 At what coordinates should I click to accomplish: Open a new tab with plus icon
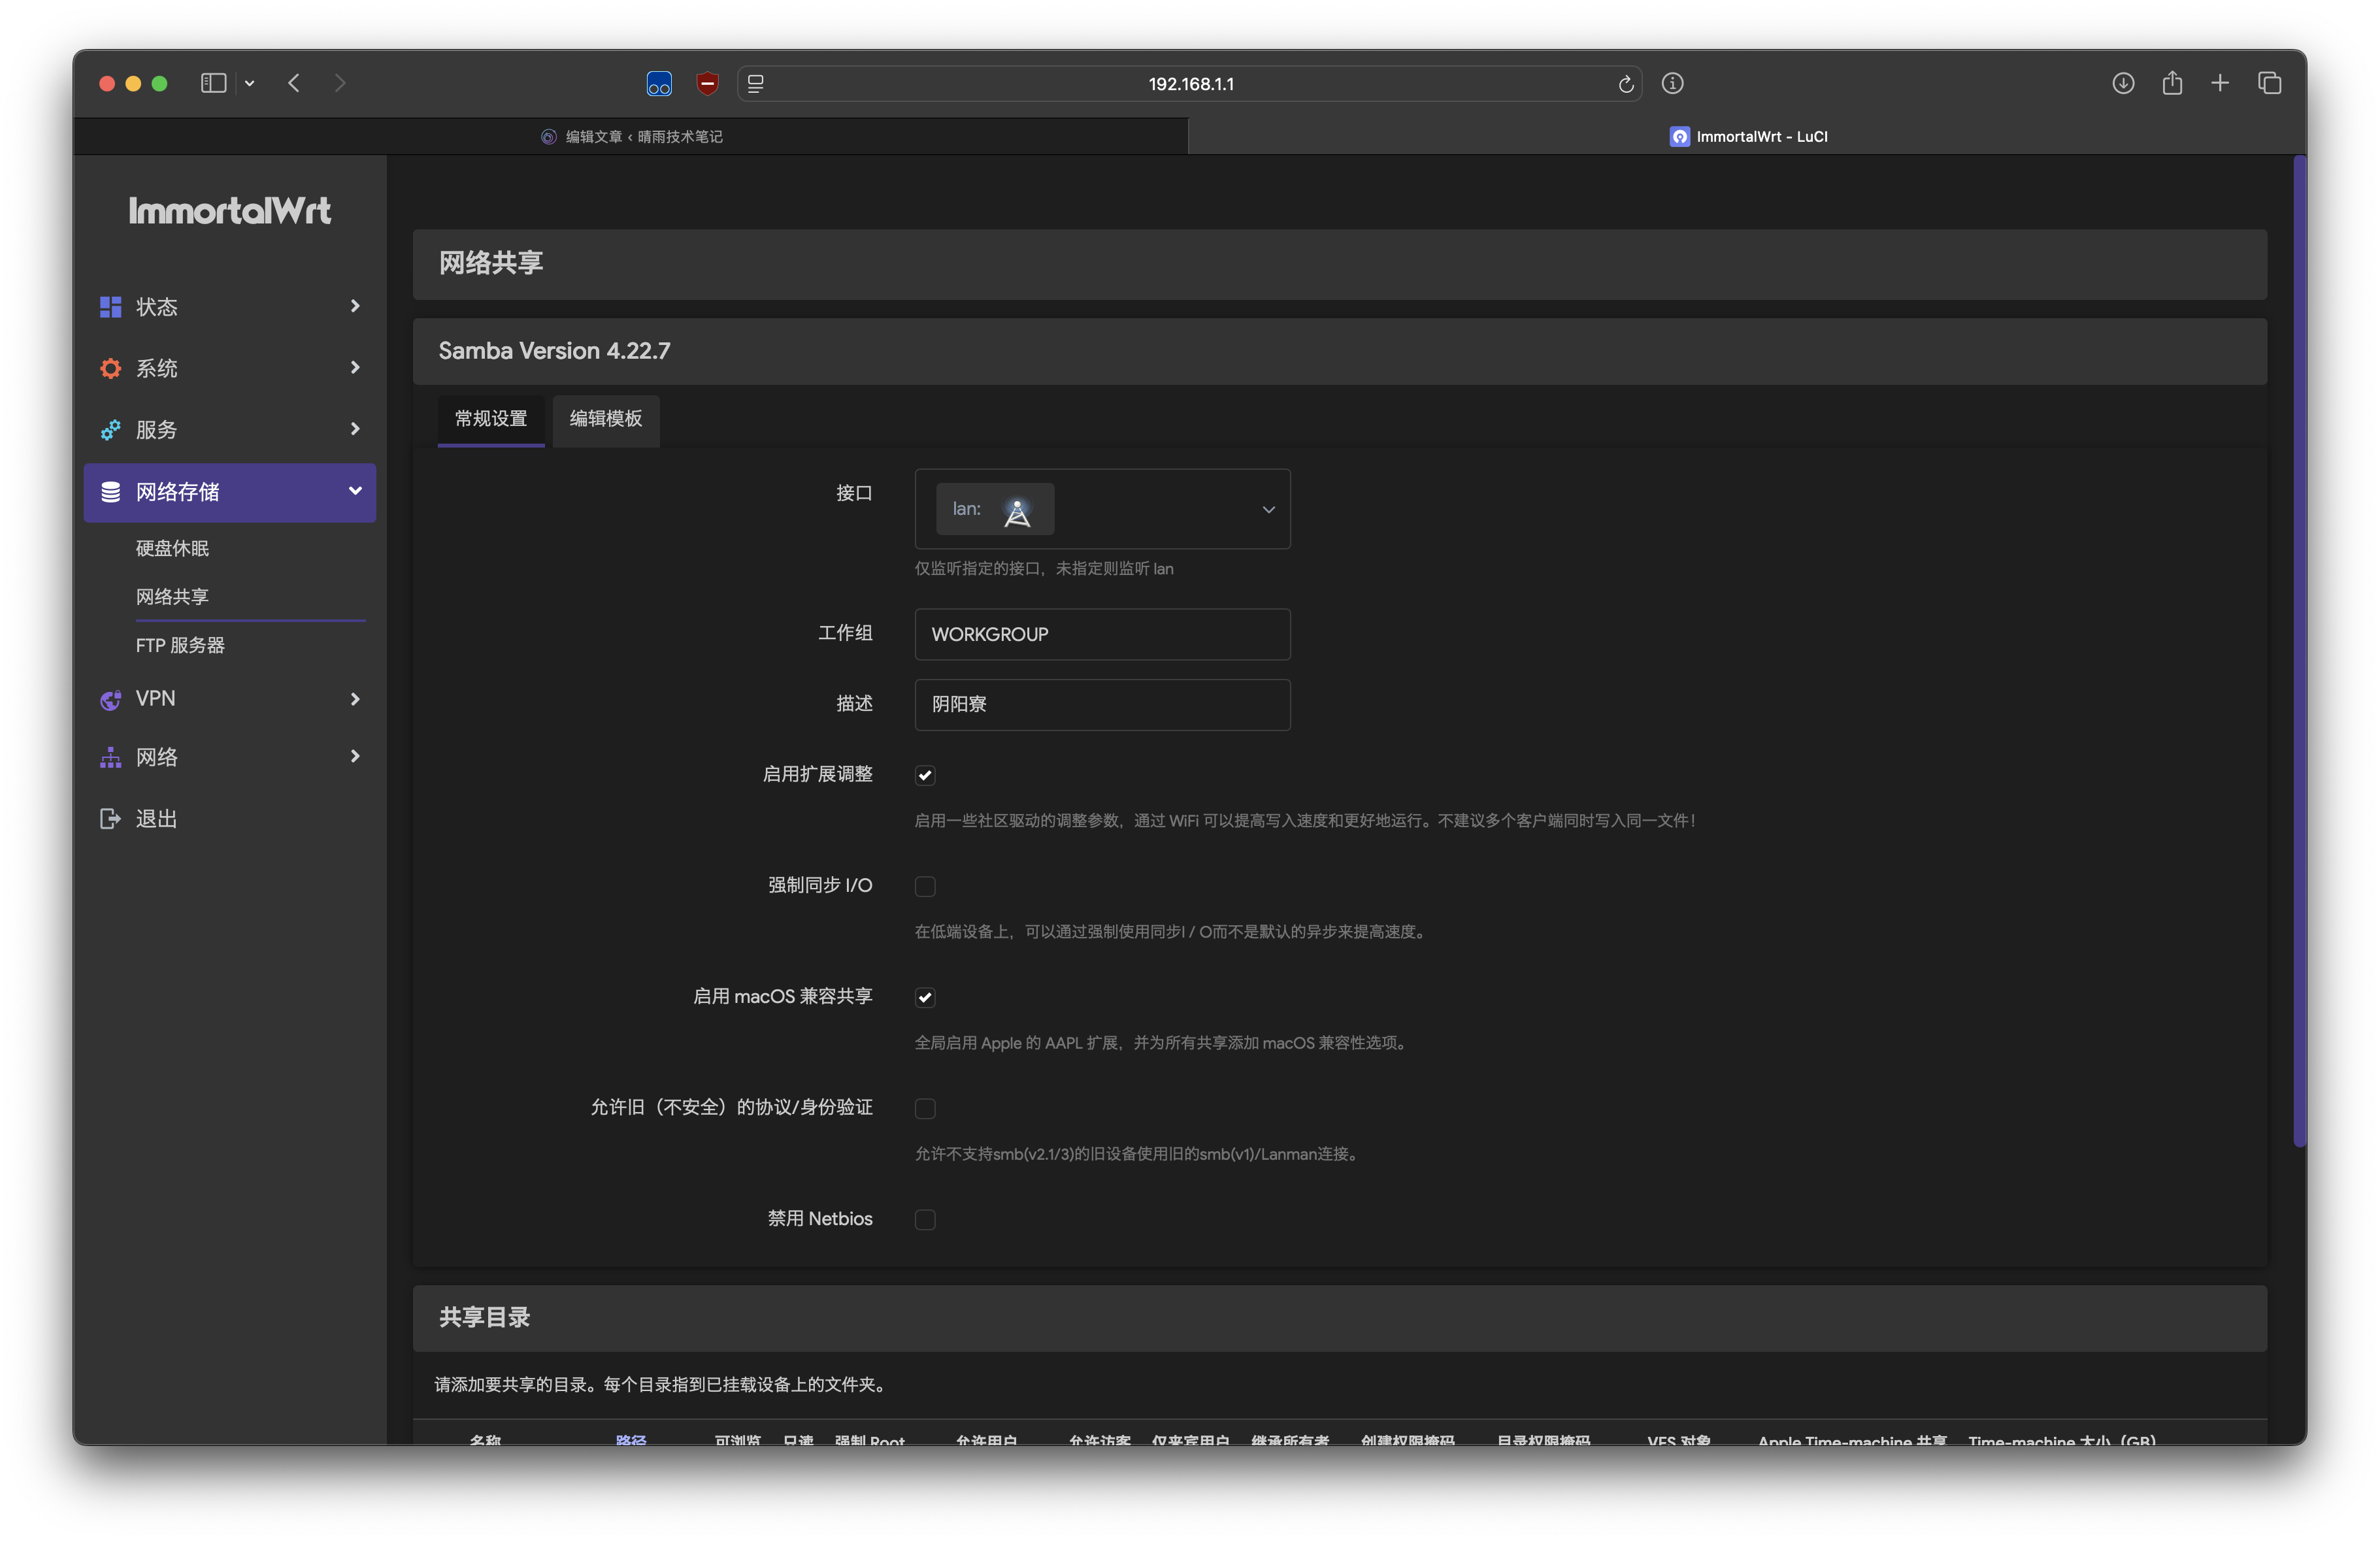pos(2220,83)
